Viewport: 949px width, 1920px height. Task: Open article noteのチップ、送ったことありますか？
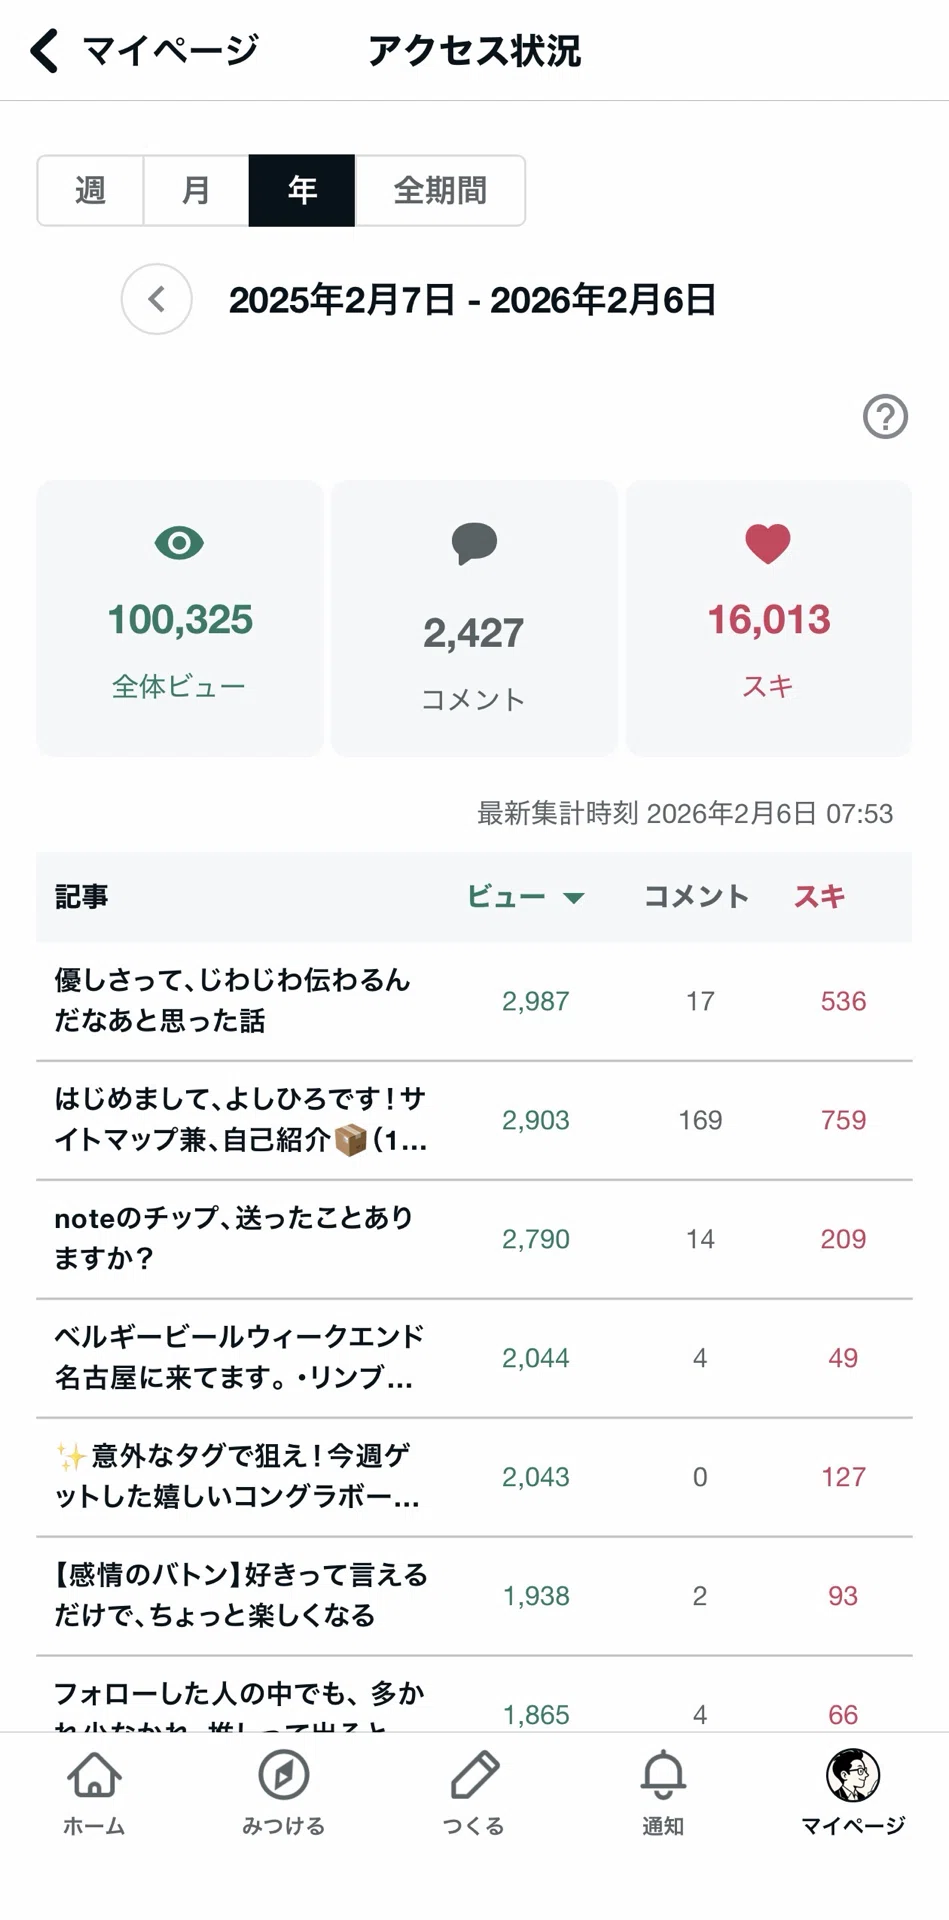[x=474, y=1239]
